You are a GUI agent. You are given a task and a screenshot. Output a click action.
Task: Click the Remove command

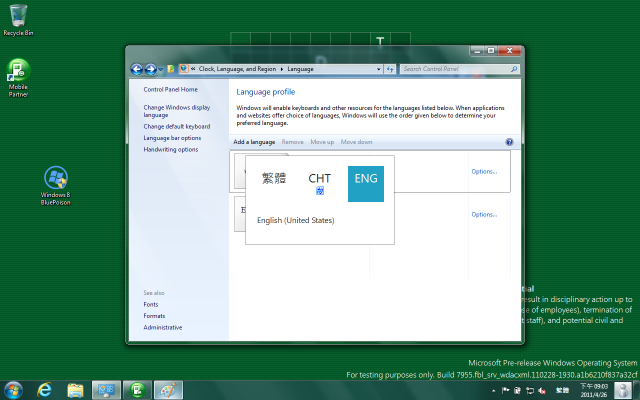292,142
